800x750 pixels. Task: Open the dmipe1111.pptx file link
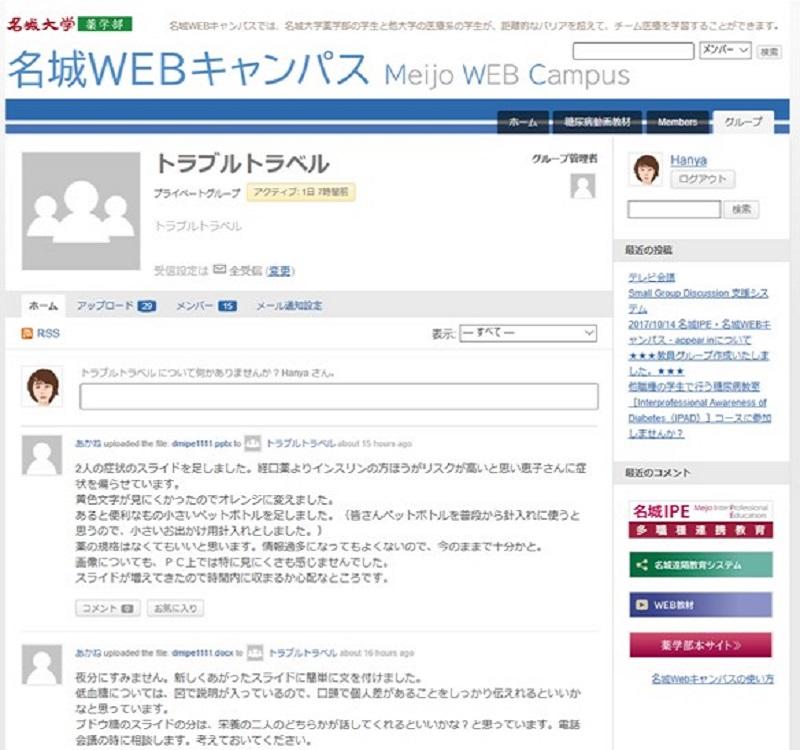click(x=202, y=444)
